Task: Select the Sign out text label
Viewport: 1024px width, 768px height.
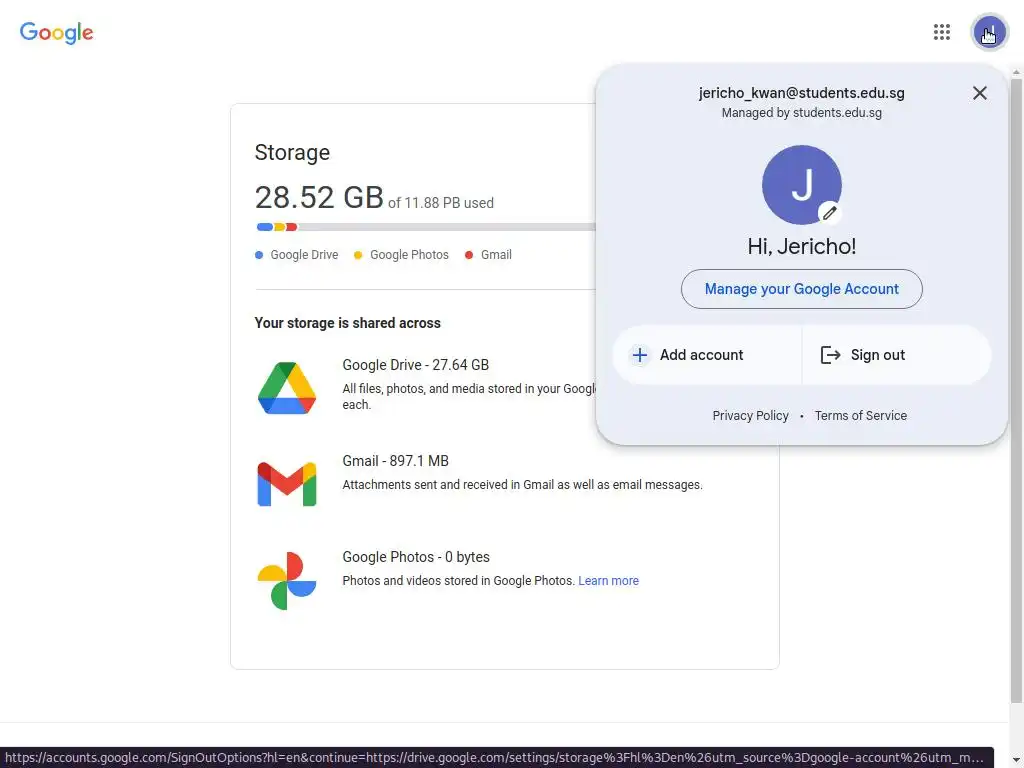Action: (878, 355)
